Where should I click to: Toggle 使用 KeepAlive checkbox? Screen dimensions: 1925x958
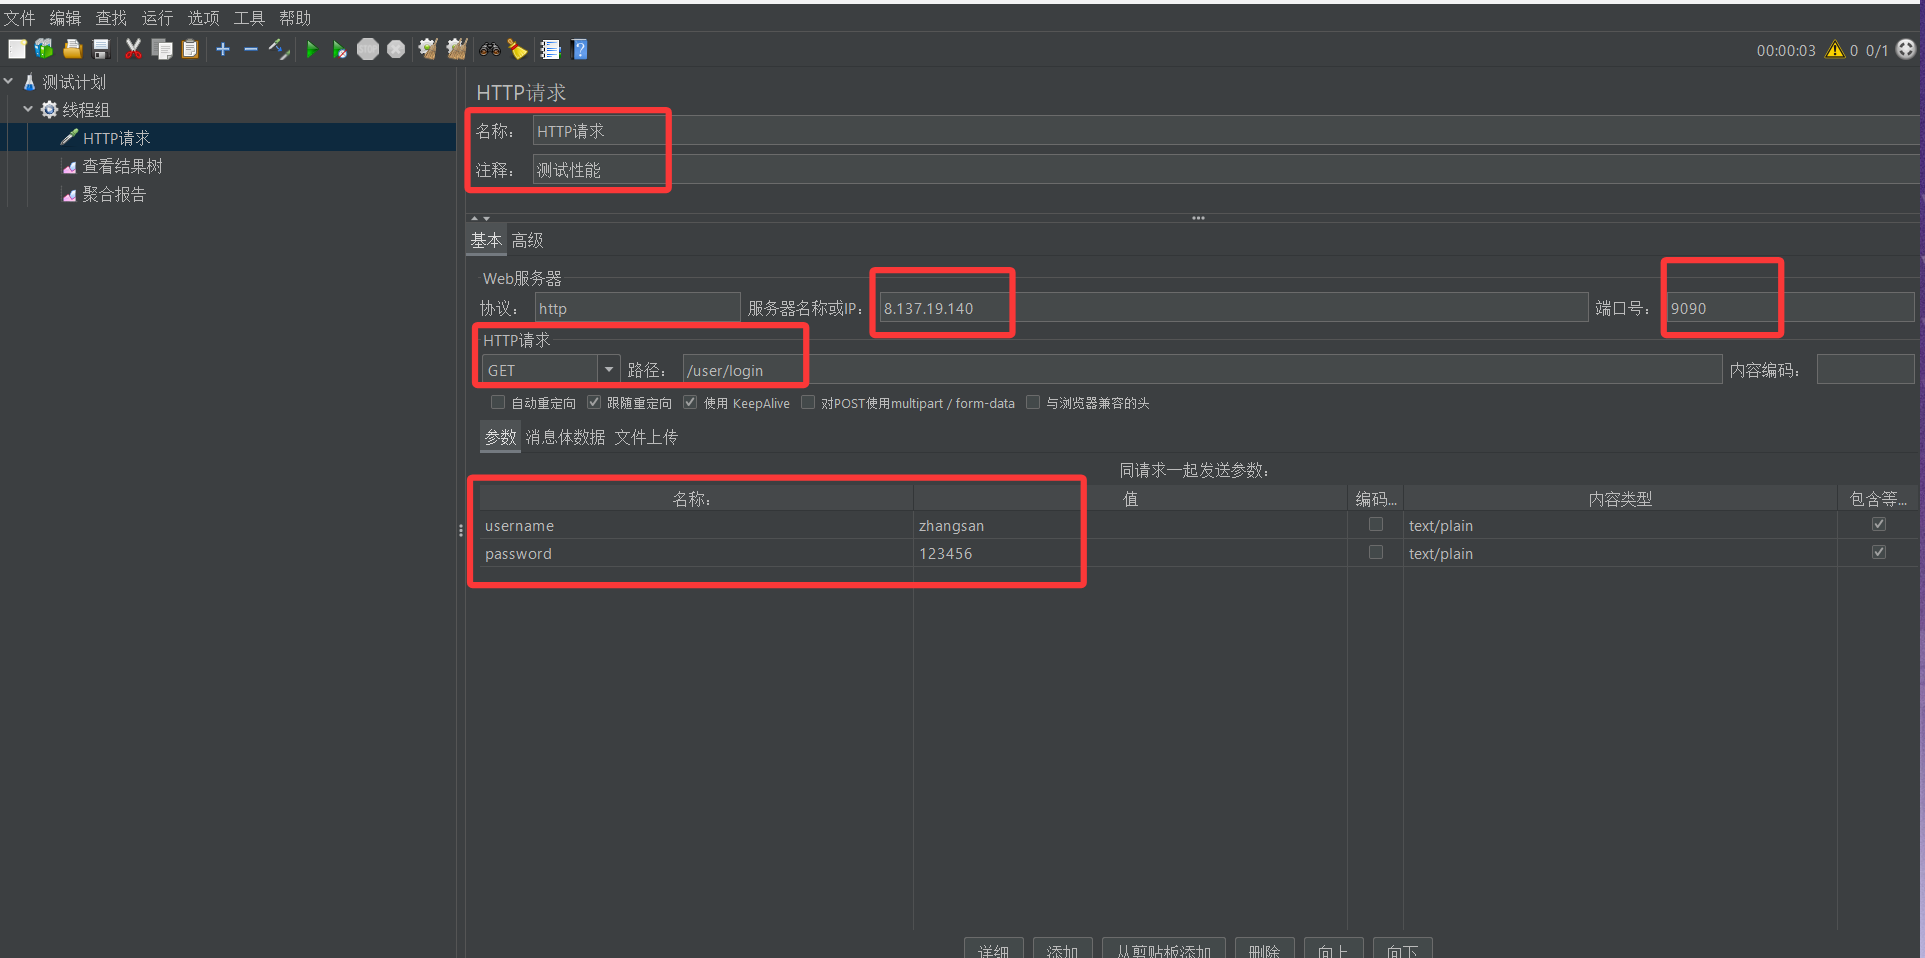pos(690,402)
